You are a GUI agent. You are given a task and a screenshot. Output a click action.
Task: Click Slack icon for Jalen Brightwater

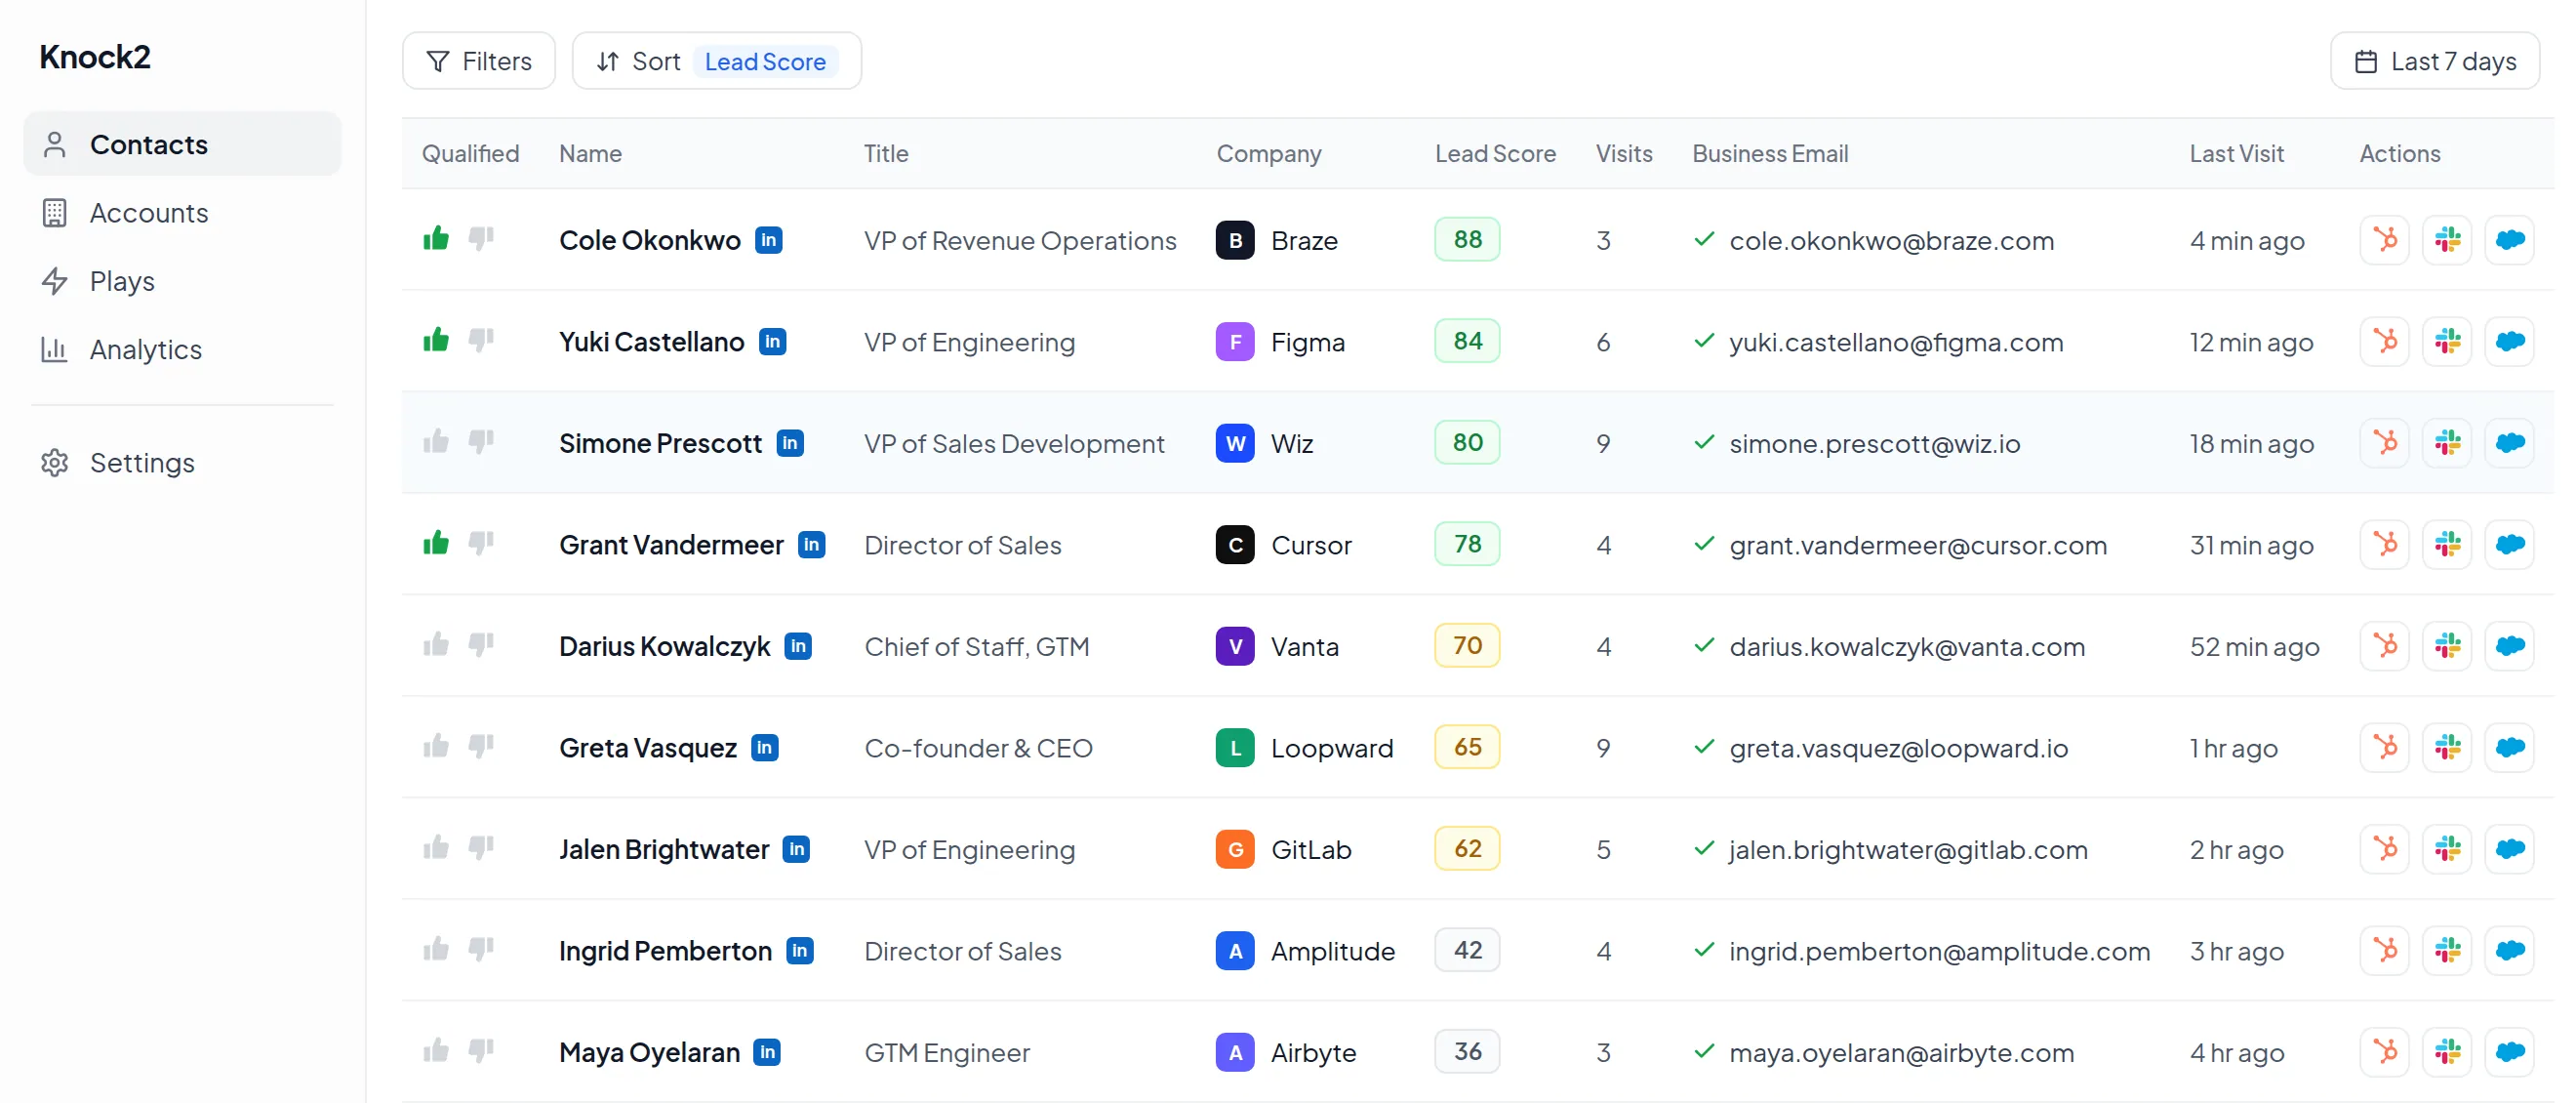(2447, 849)
